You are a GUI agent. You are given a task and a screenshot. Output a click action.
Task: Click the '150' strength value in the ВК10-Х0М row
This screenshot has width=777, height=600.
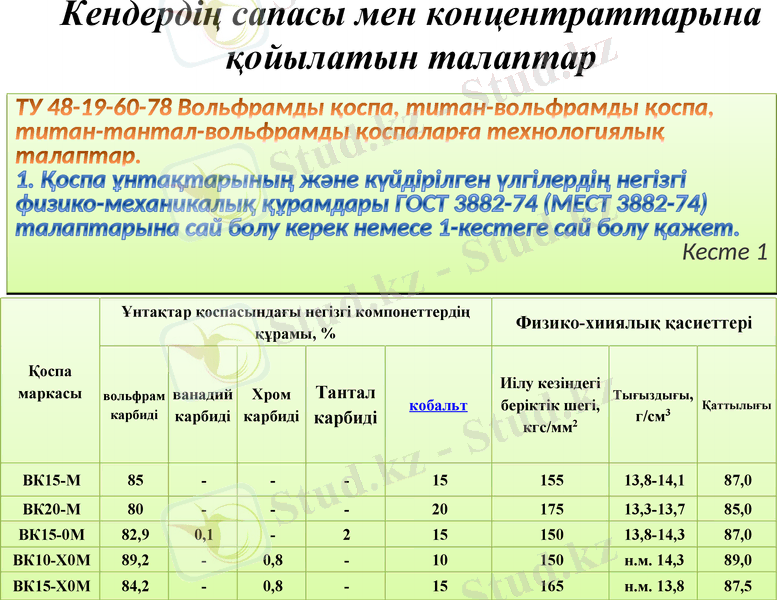552,560
